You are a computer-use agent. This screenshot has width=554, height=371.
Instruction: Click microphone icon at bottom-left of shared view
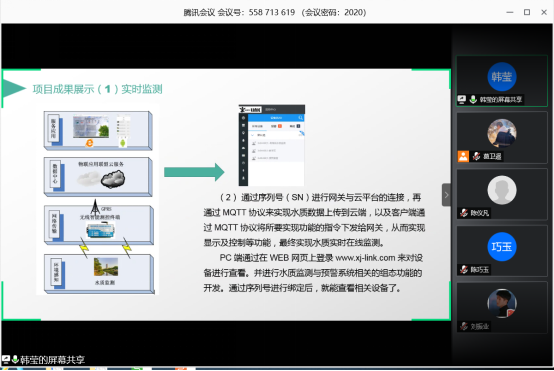[x=15, y=359]
